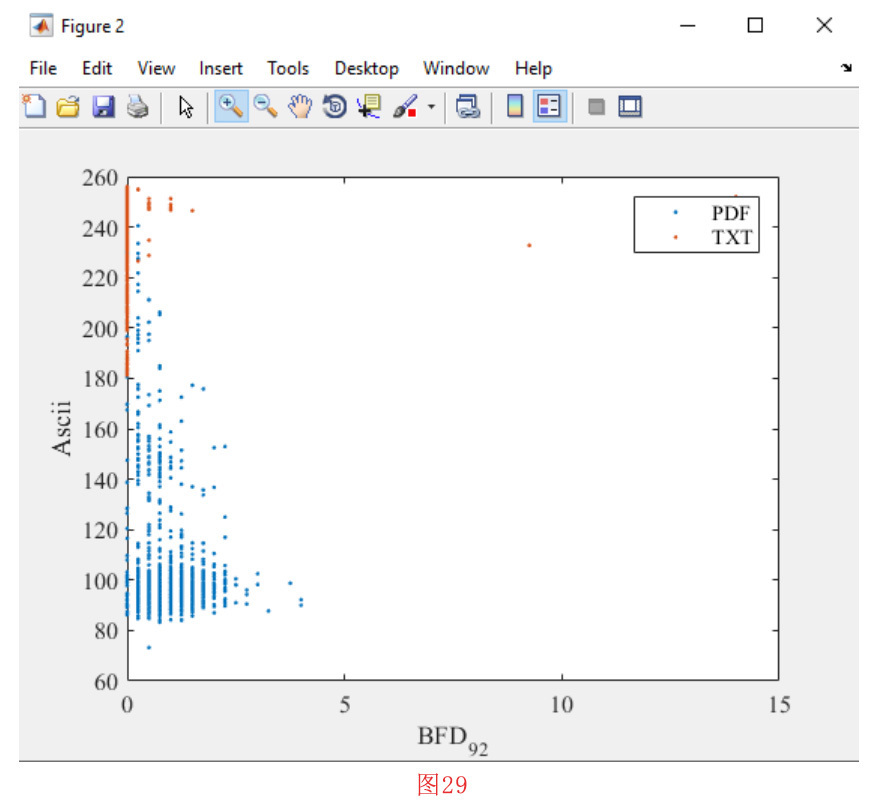Toggle the active Zoom In tool

(230, 107)
